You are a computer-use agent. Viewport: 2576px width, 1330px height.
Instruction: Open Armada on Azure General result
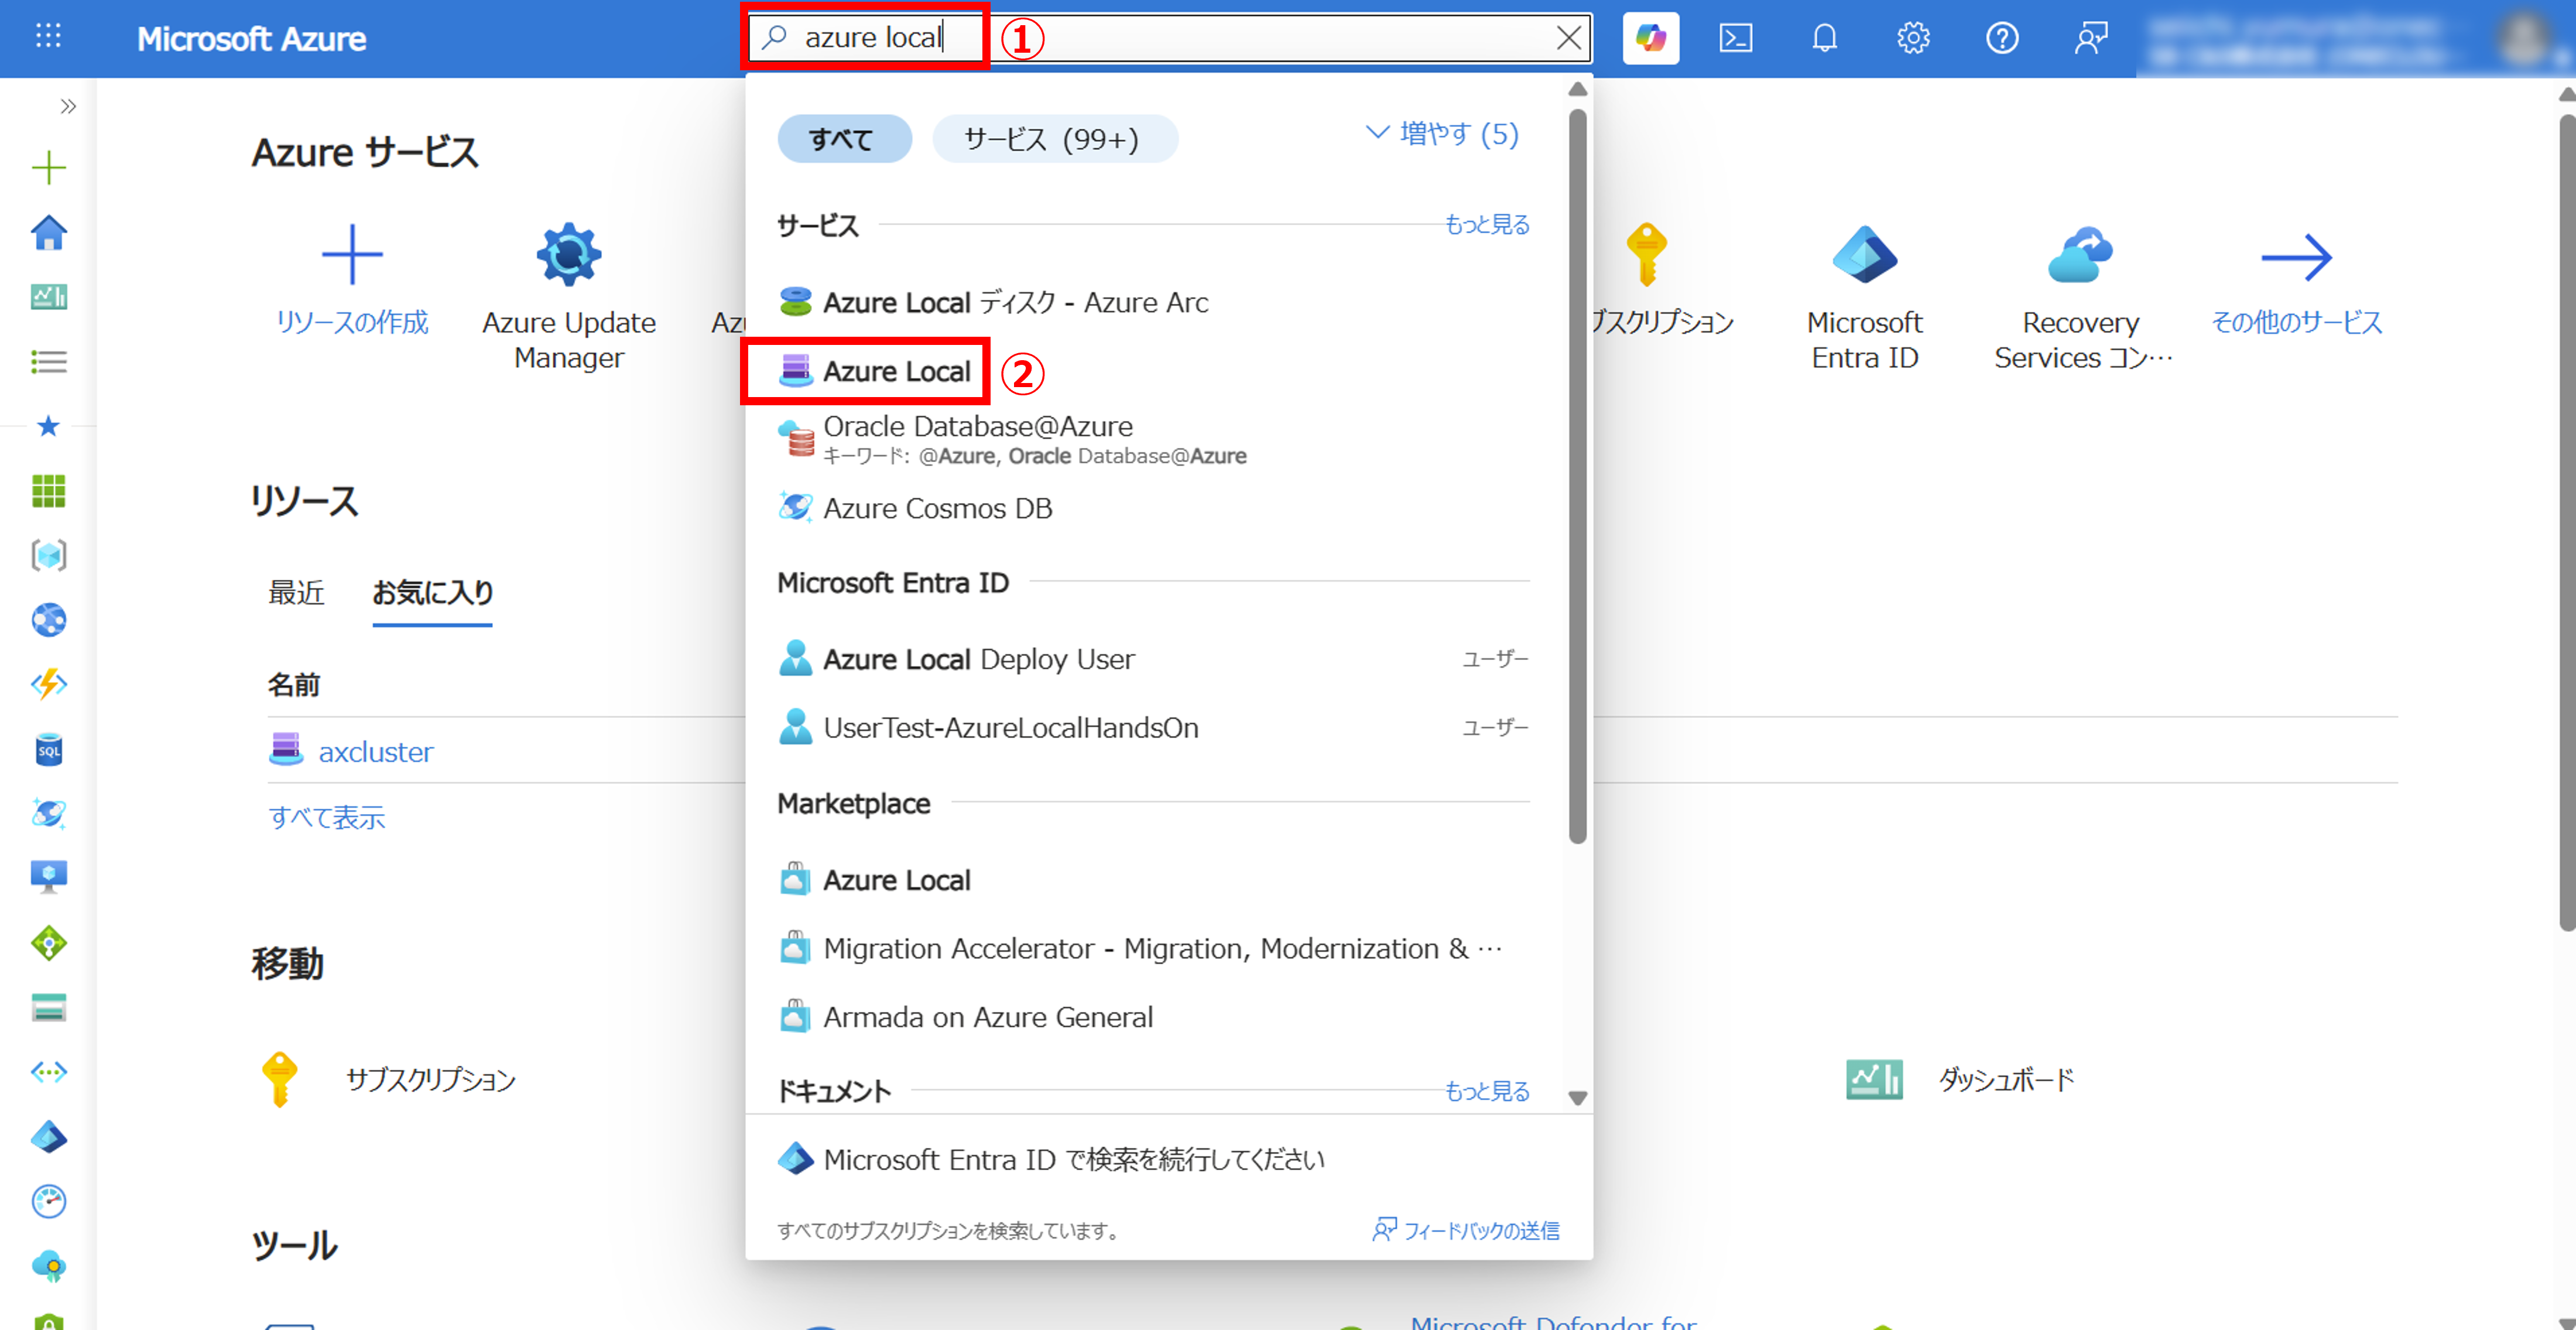(x=1153, y=1017)
